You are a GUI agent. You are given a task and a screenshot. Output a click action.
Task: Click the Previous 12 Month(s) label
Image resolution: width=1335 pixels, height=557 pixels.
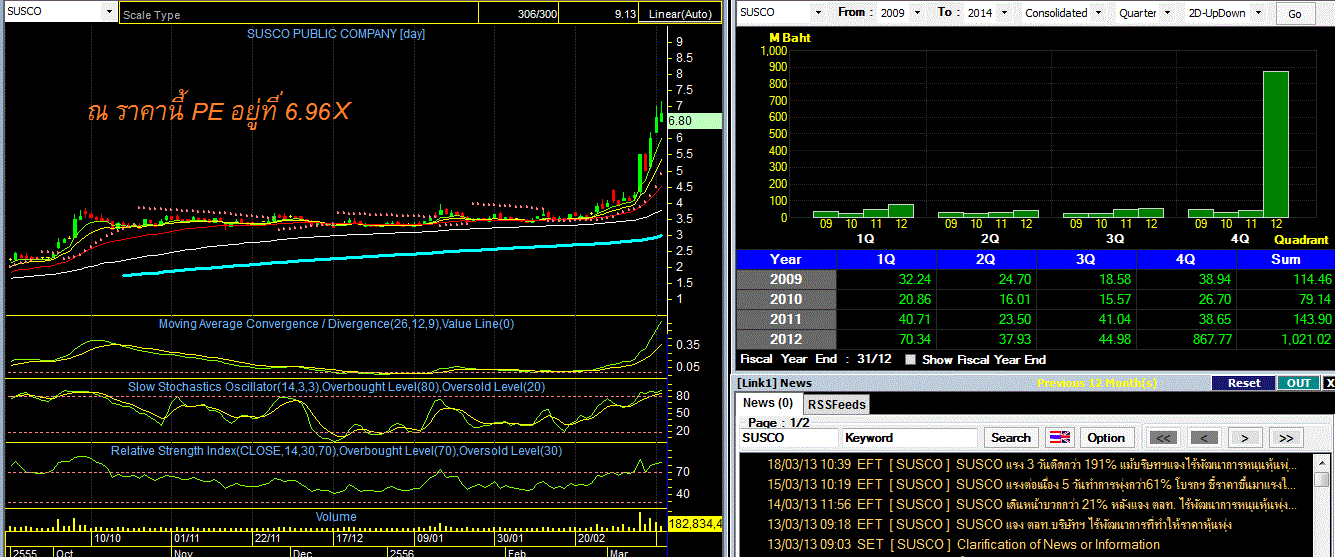(x=1096, y=383)
